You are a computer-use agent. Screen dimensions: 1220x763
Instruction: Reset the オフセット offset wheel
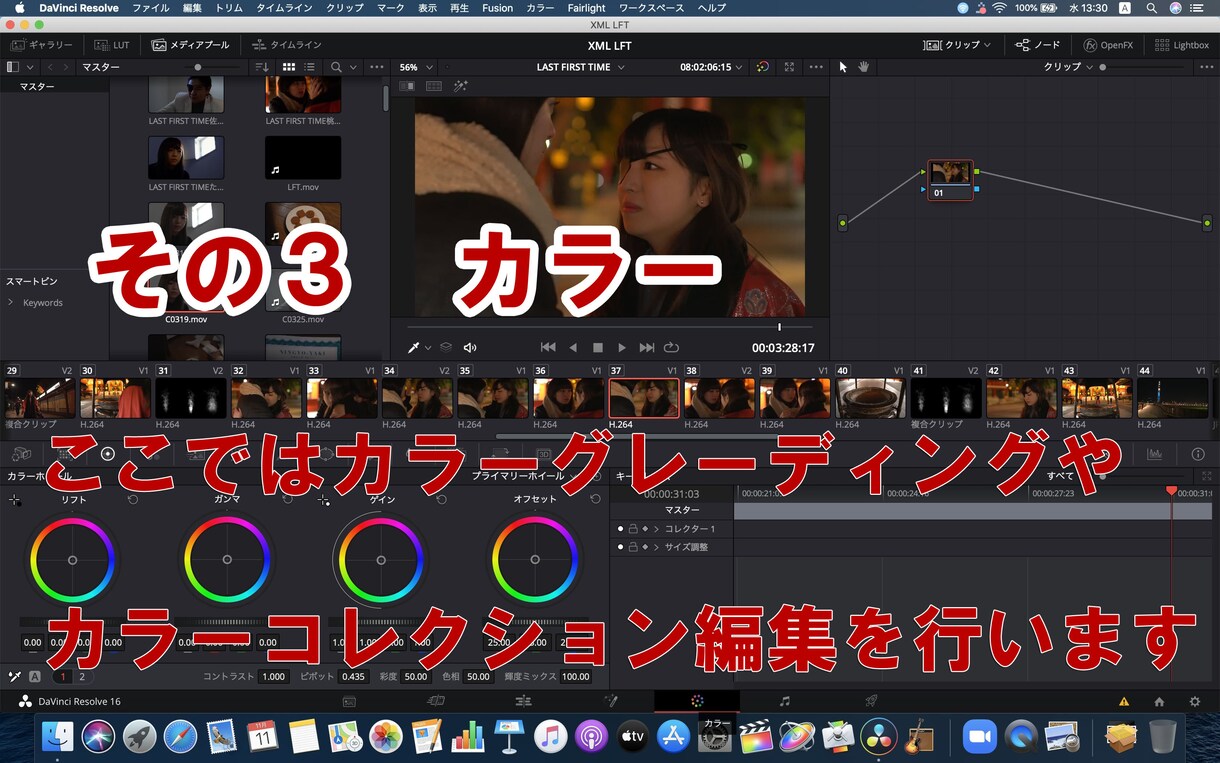[595, 499]
